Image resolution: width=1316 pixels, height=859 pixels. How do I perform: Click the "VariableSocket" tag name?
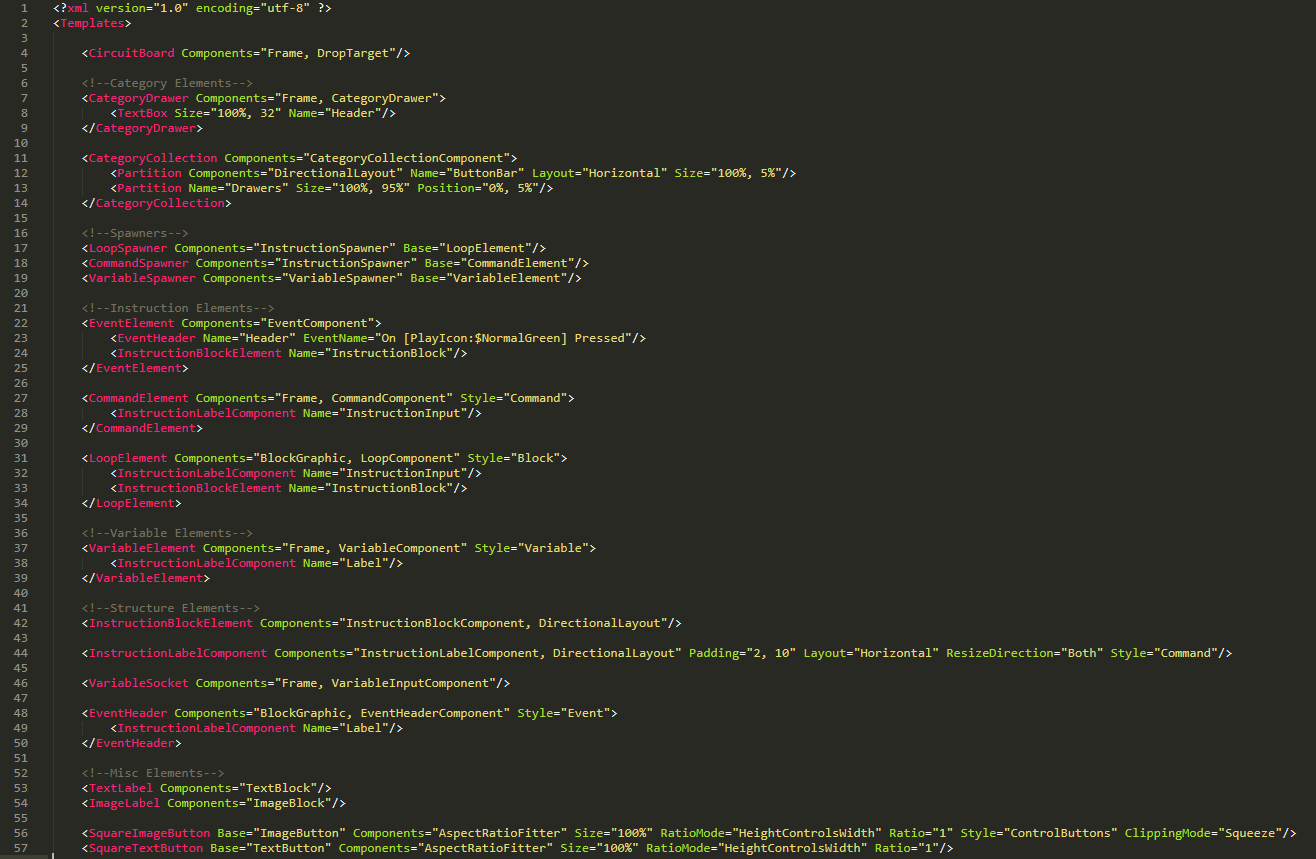click(x=139, y=683)
